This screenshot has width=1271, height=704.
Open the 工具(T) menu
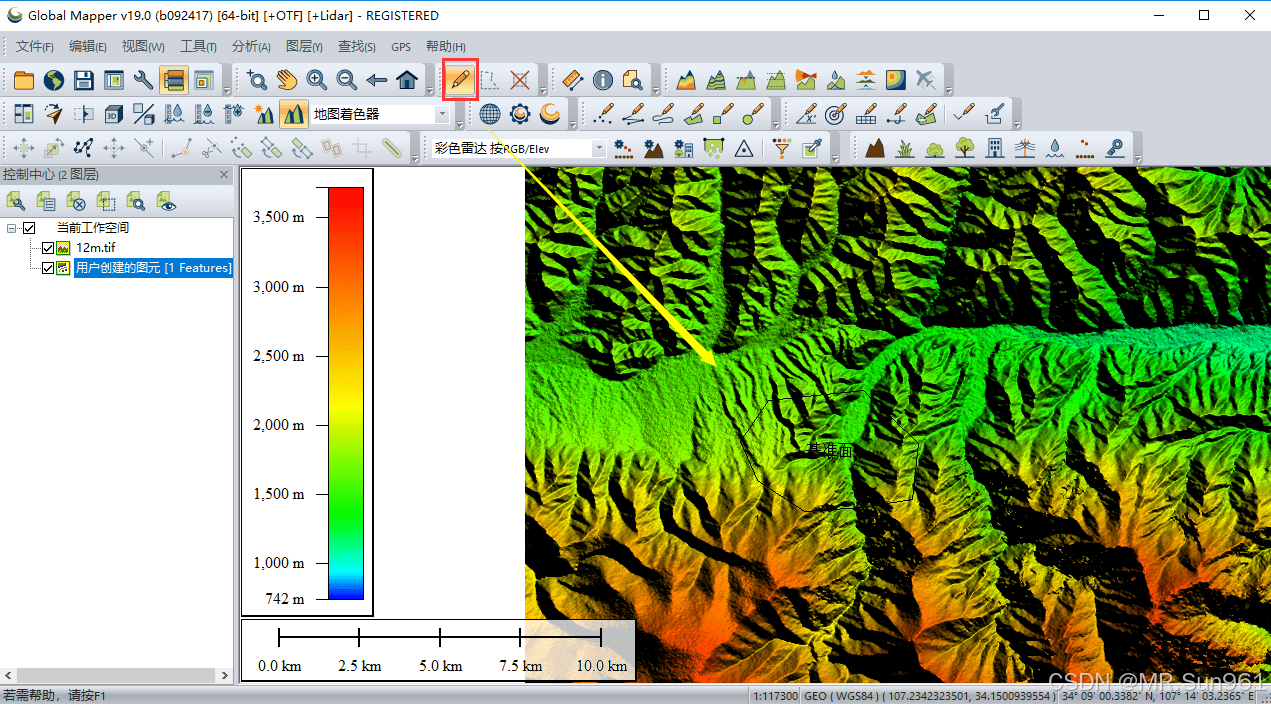(x=198, y=46)
